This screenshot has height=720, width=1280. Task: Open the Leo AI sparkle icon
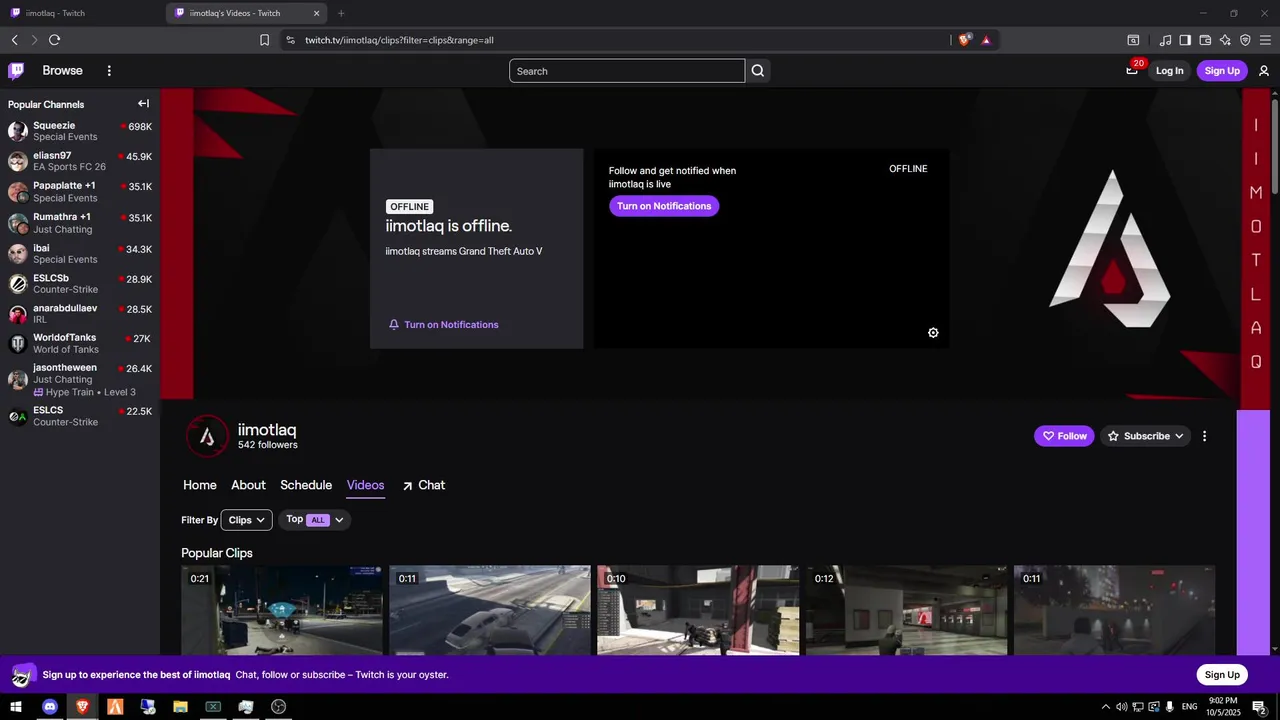click(1225, 40)
